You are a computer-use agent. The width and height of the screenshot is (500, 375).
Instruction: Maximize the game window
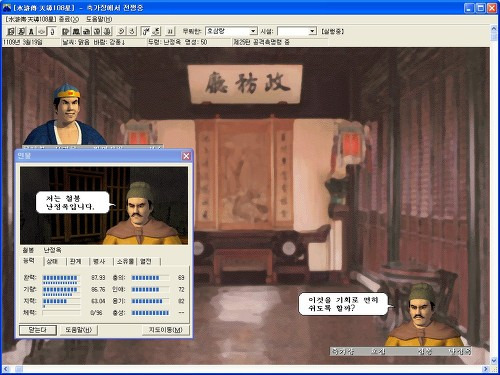[x=481, y=8]
